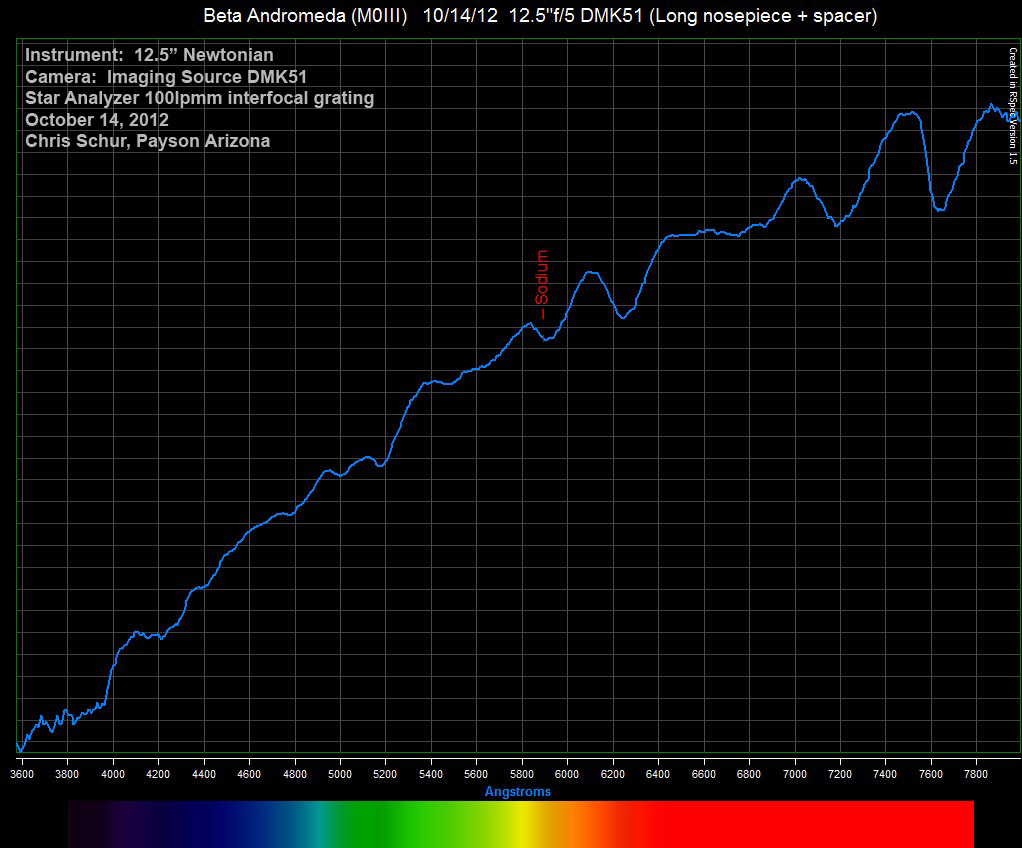This screenshot has height=848, width=1022.
Task: Click the blue 'Angstroms' axis label
Action: (x=518, y=791)
